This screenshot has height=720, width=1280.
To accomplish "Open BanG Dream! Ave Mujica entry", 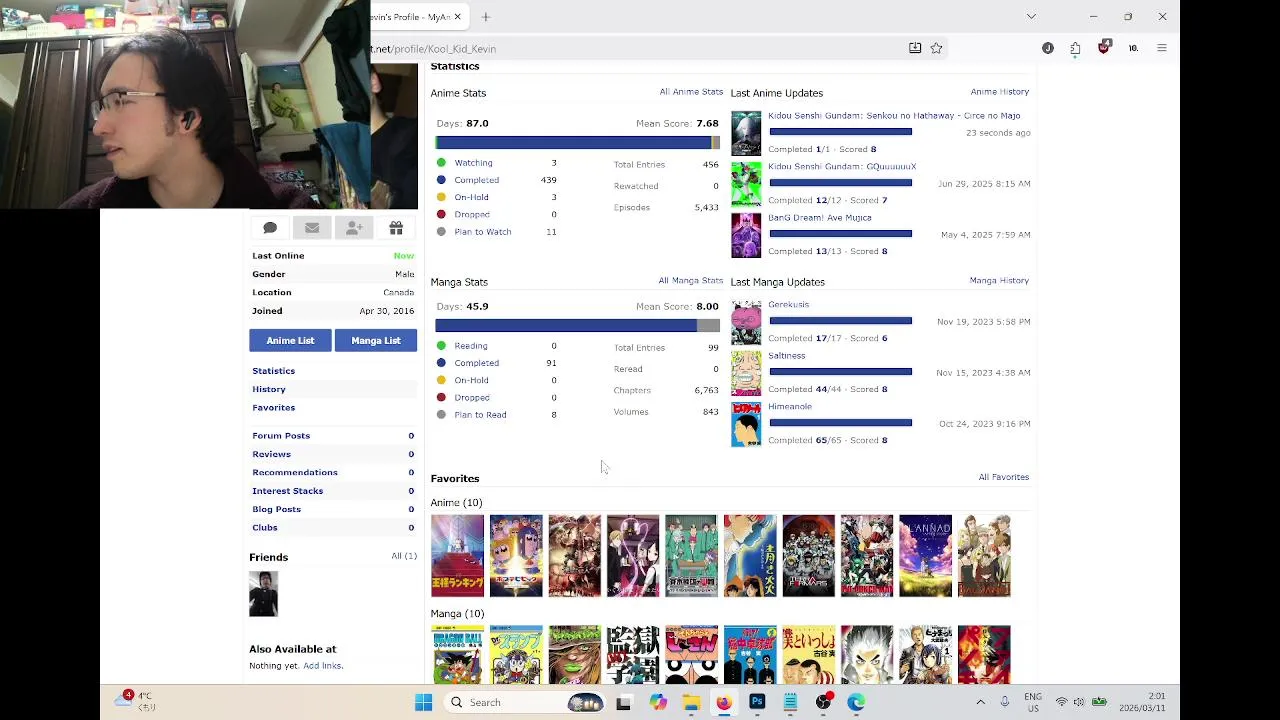I will tap(819, 218).
